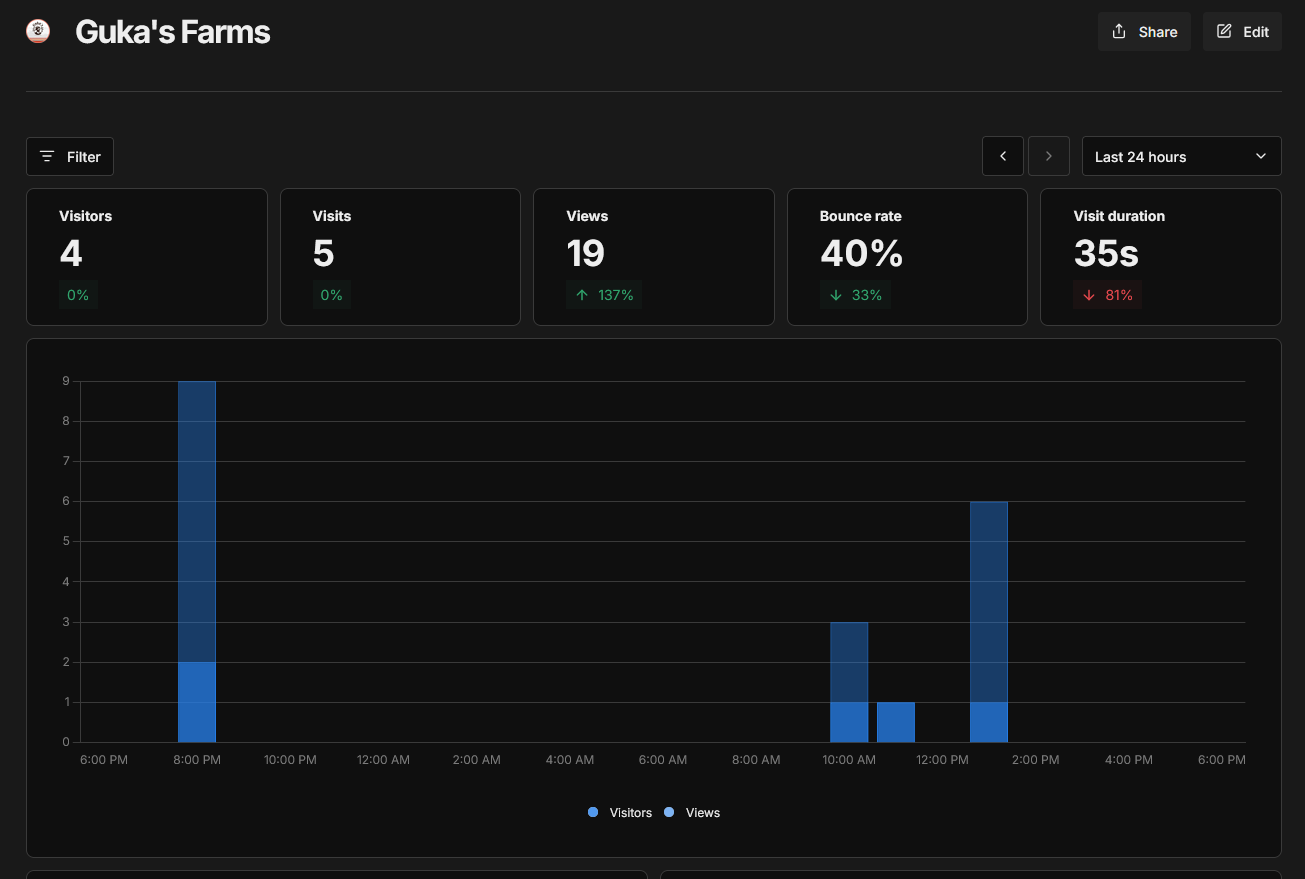
Task: Click the Share button
Action: click(x=1144, y=31)
